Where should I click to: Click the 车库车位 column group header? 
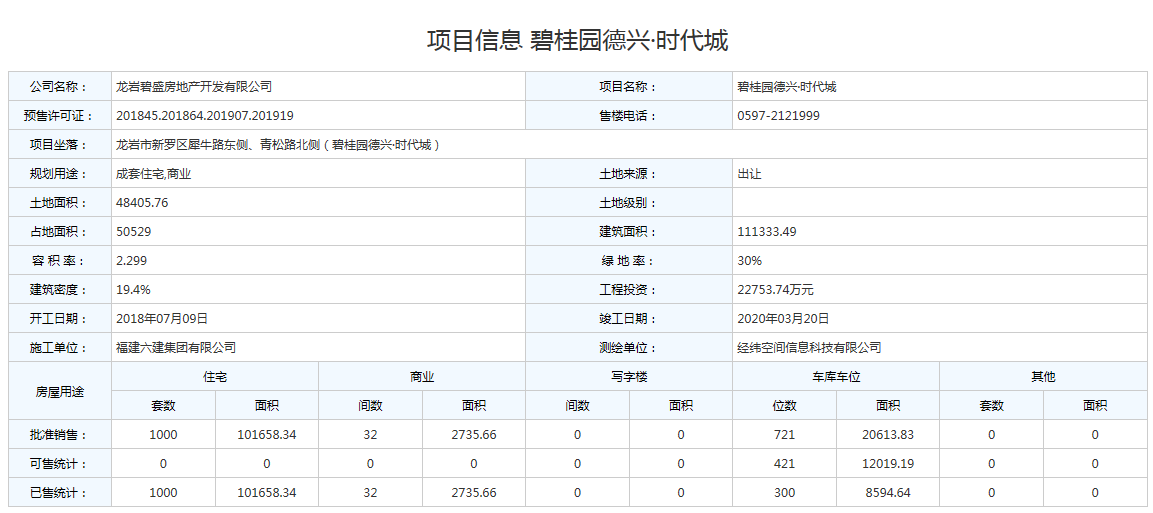[x=836, y=376]
